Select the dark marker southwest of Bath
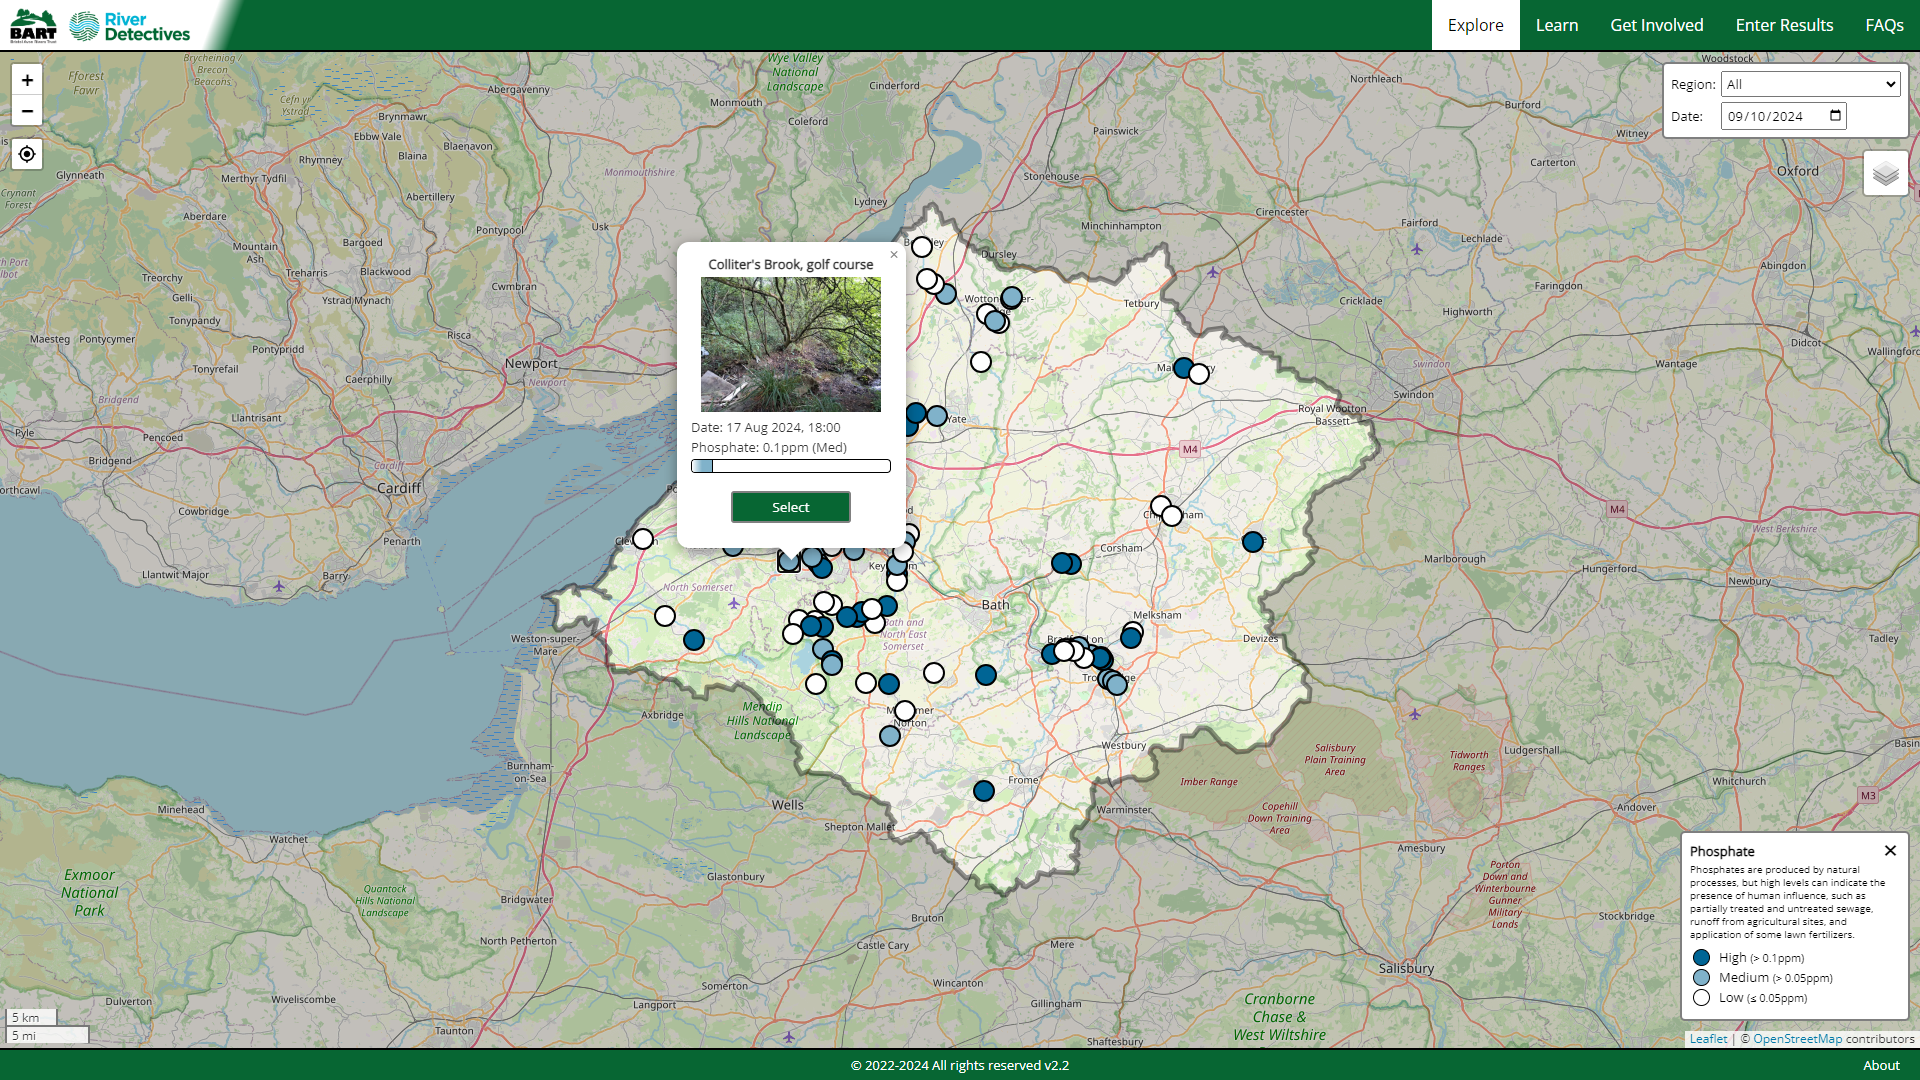 pos(986,675)
